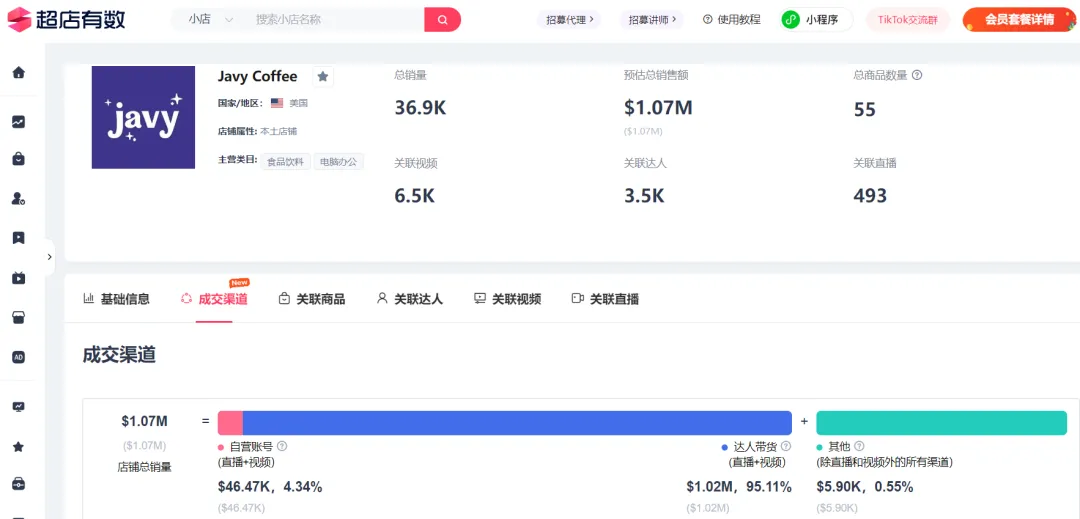Switch to the 成交渠道 tab
The image size is (1080, 519).
point(214,299)
